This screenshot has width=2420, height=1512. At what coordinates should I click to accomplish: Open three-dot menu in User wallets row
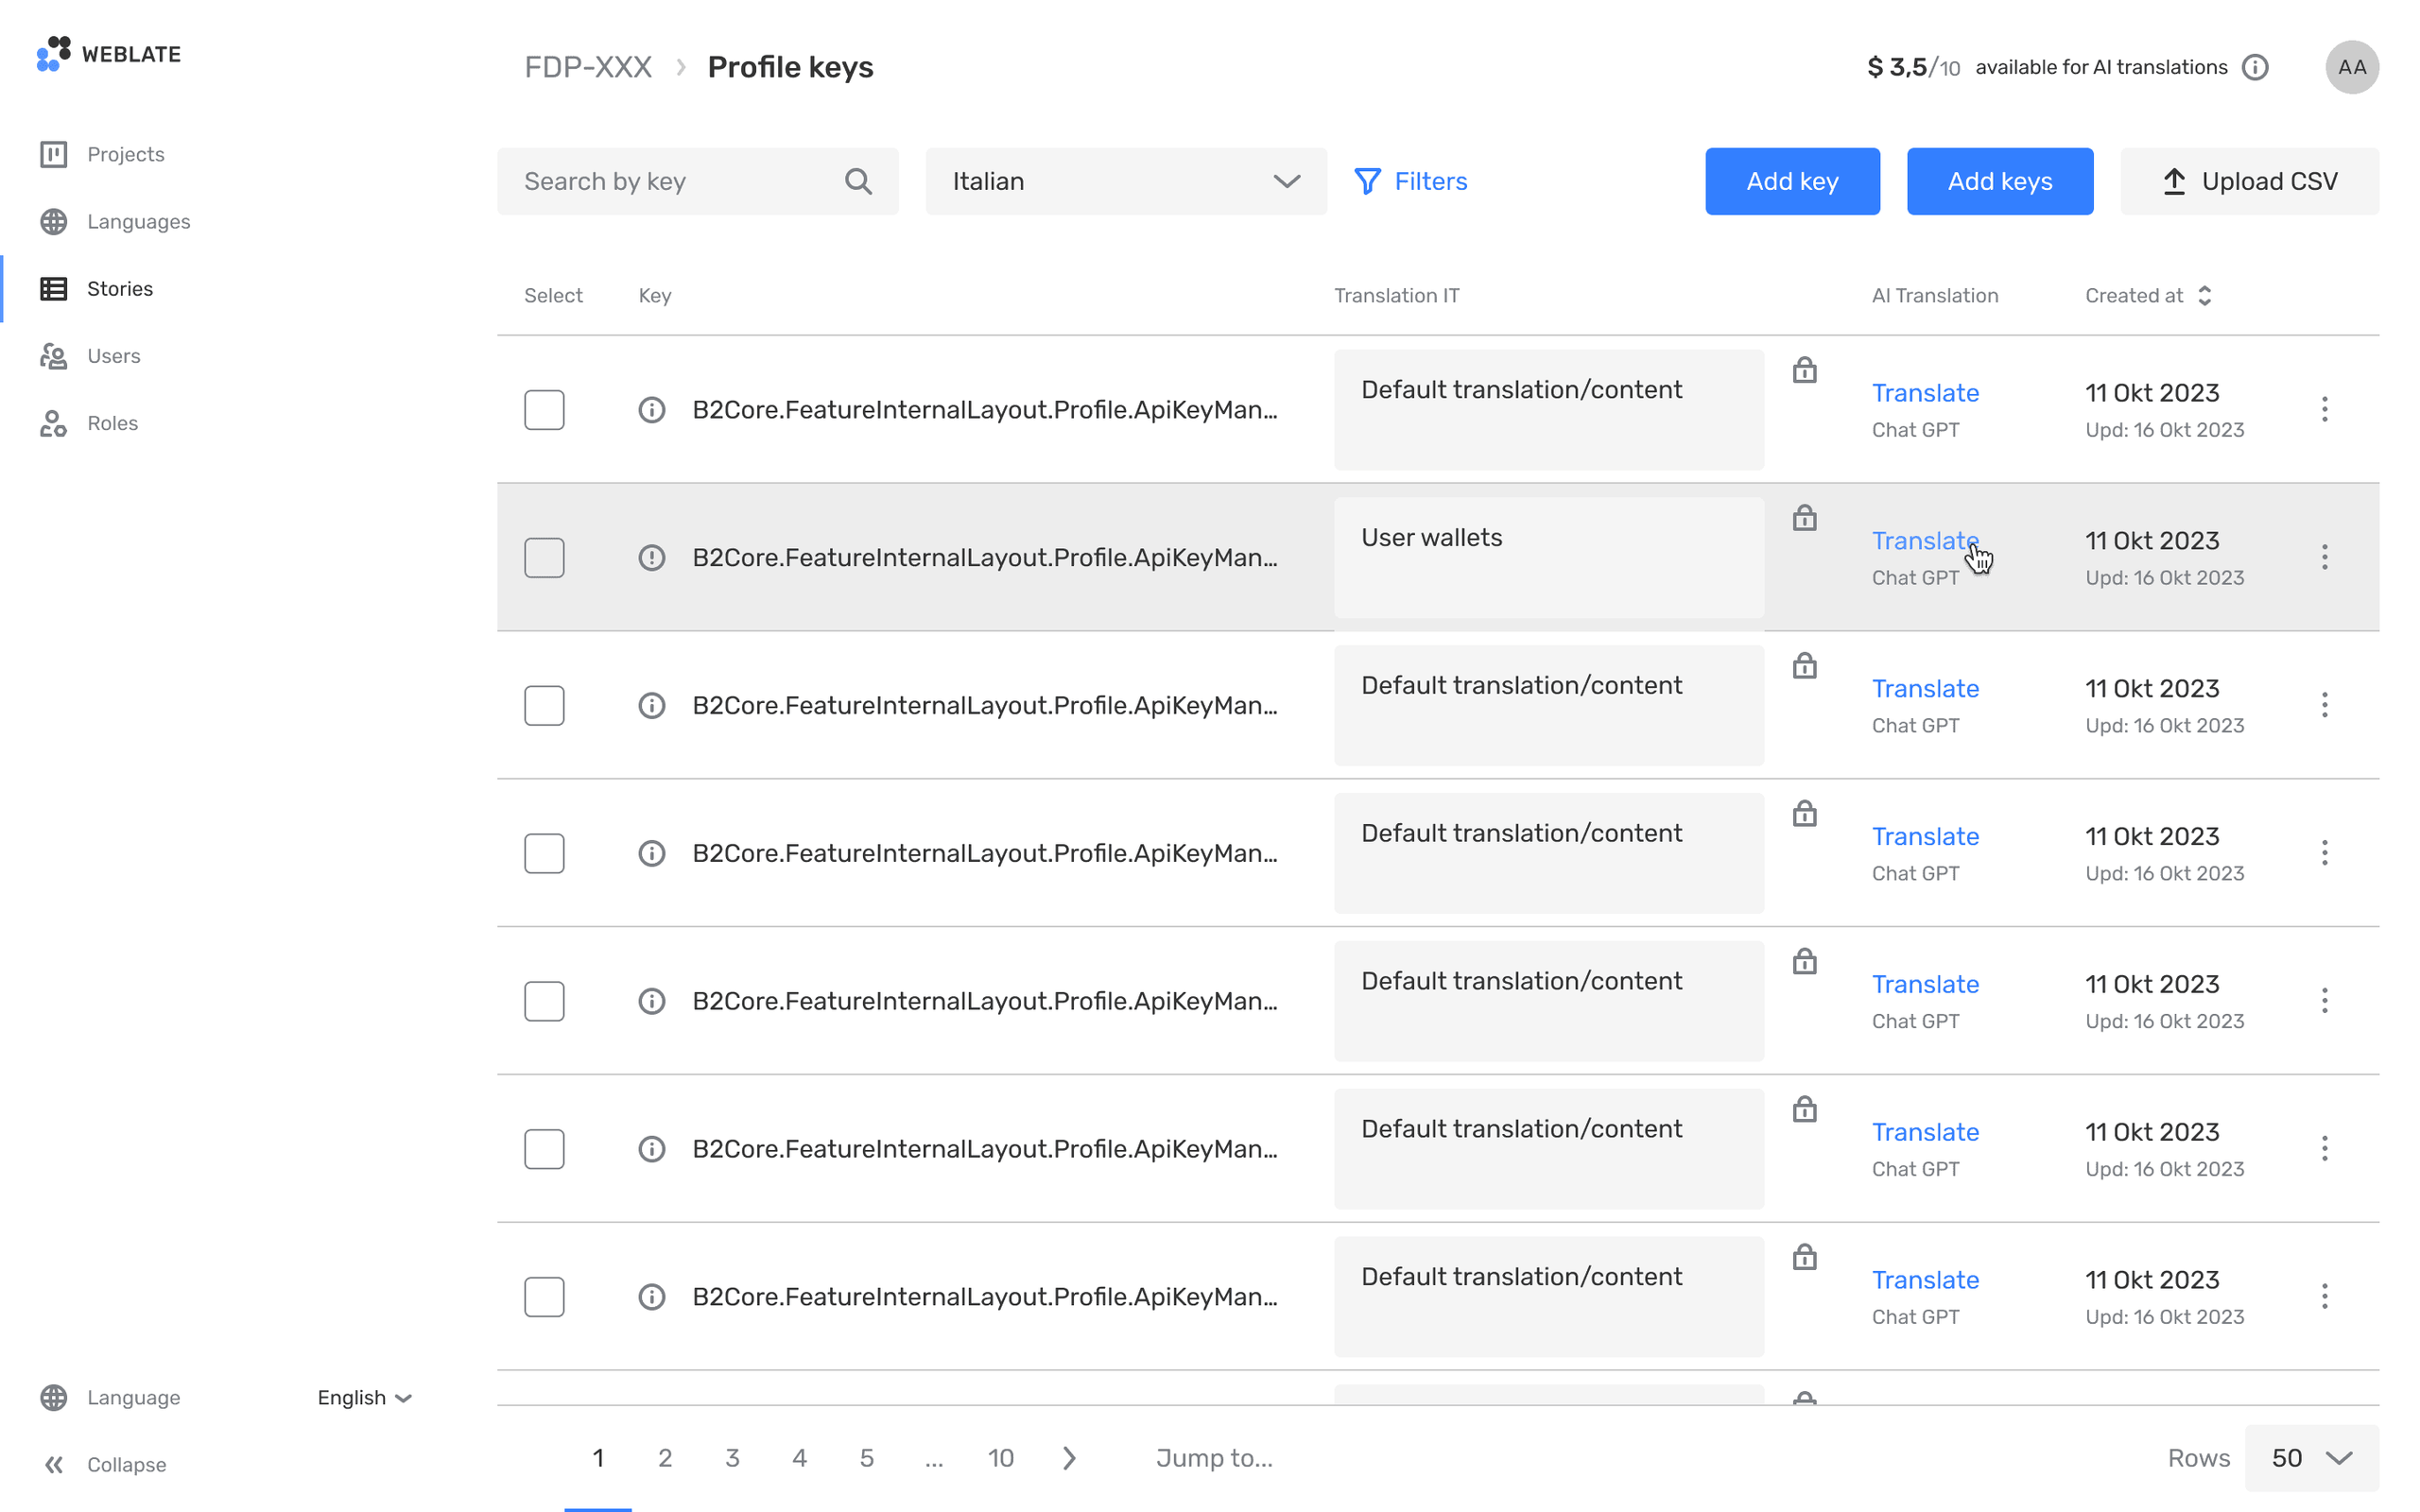pyautogui.click(x=2325, y=557)
